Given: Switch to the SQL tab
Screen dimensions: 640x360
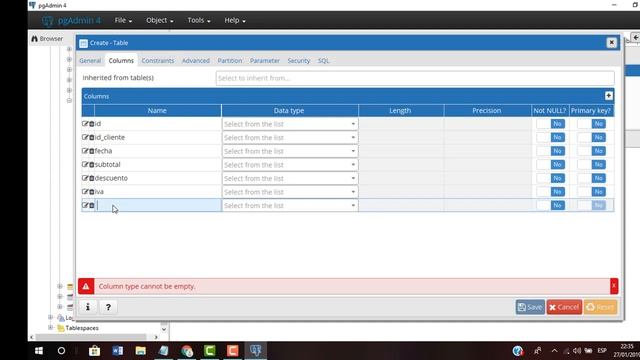Looking at the screenshot, I should pyautogui.click(x=323, y=60).
